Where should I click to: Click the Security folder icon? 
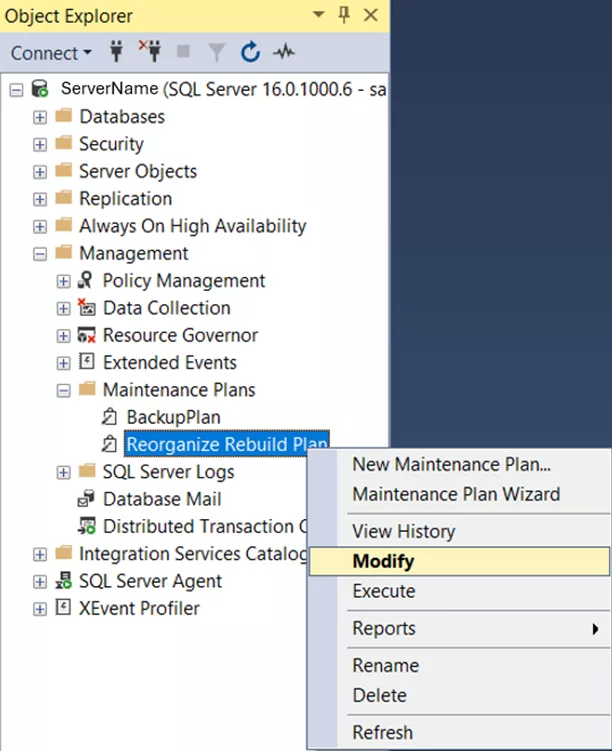pyautogui.click(x=64, y=143)
